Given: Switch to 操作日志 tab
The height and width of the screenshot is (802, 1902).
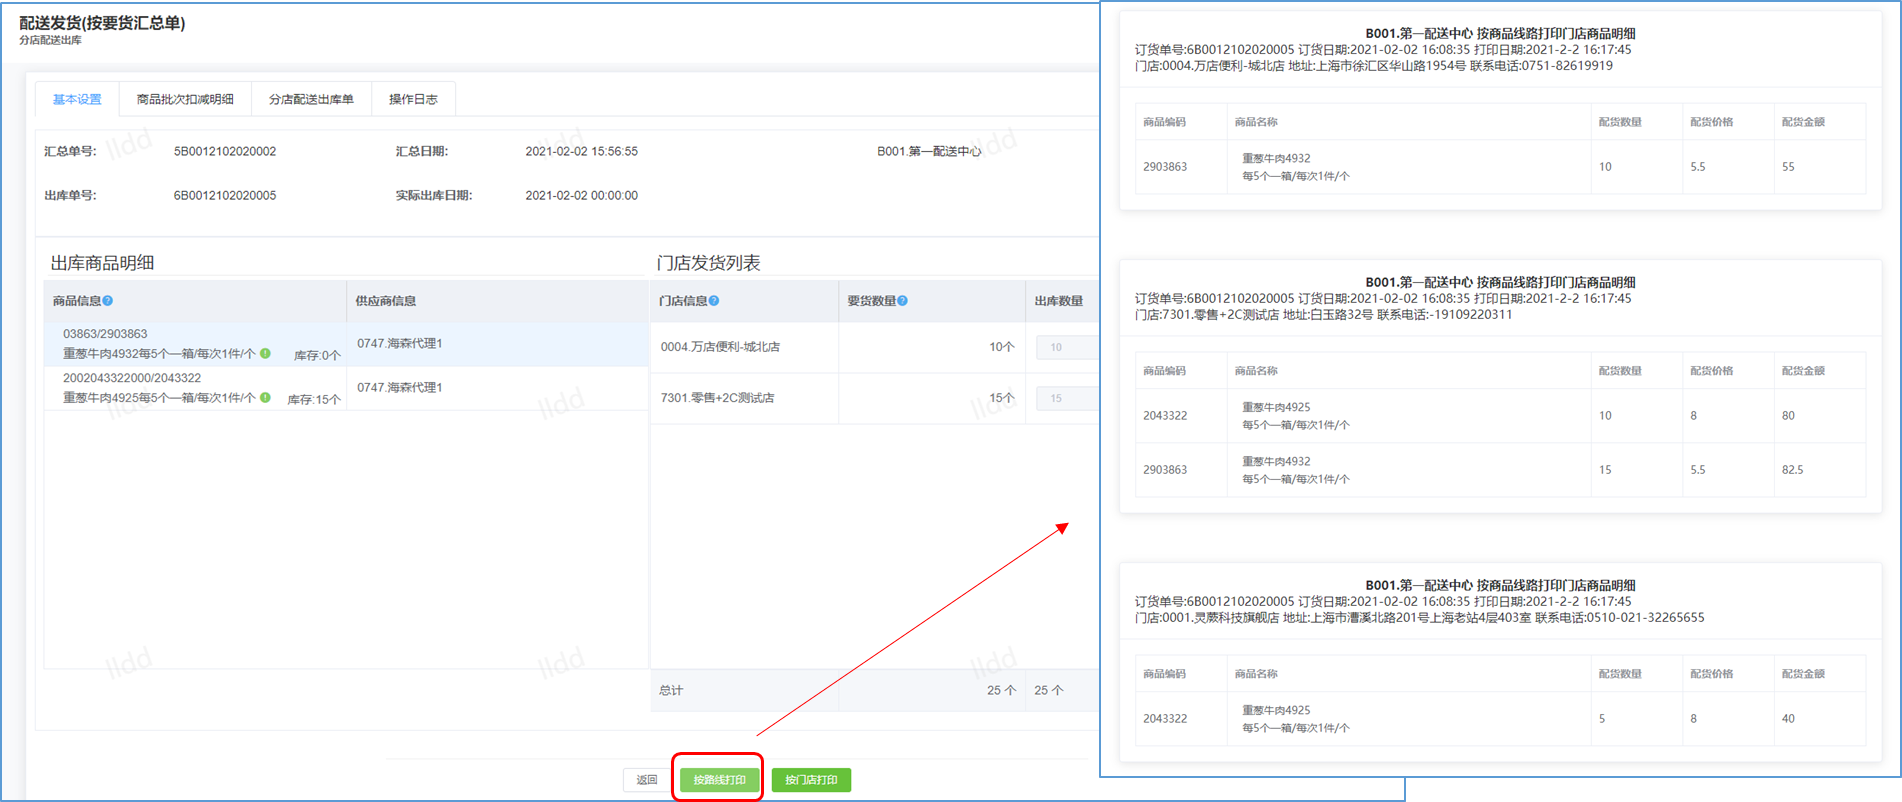Looking at the screenshot, I should [x=413, y=99].
